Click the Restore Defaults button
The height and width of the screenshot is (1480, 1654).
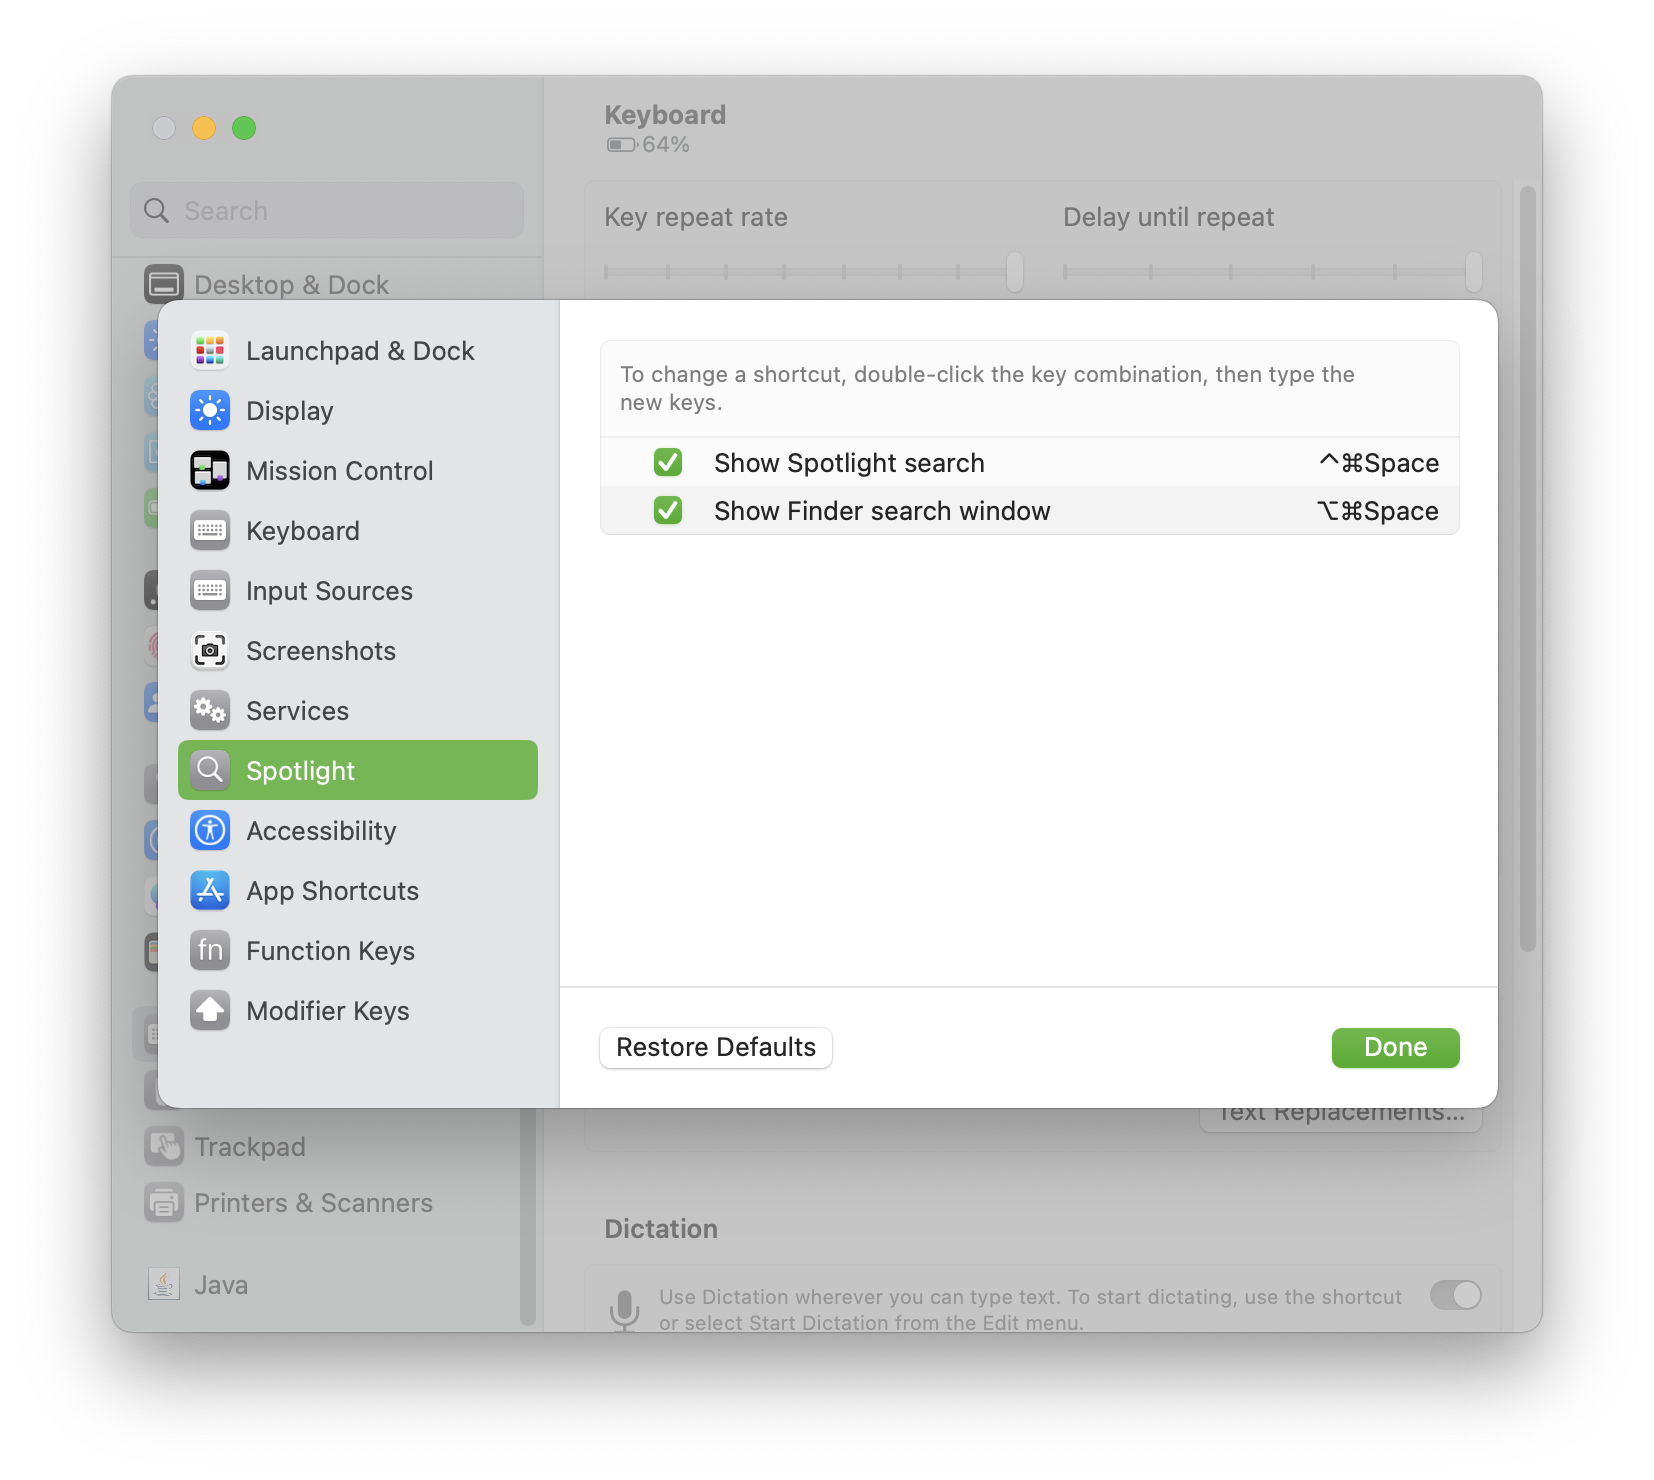coord(716,1047)
